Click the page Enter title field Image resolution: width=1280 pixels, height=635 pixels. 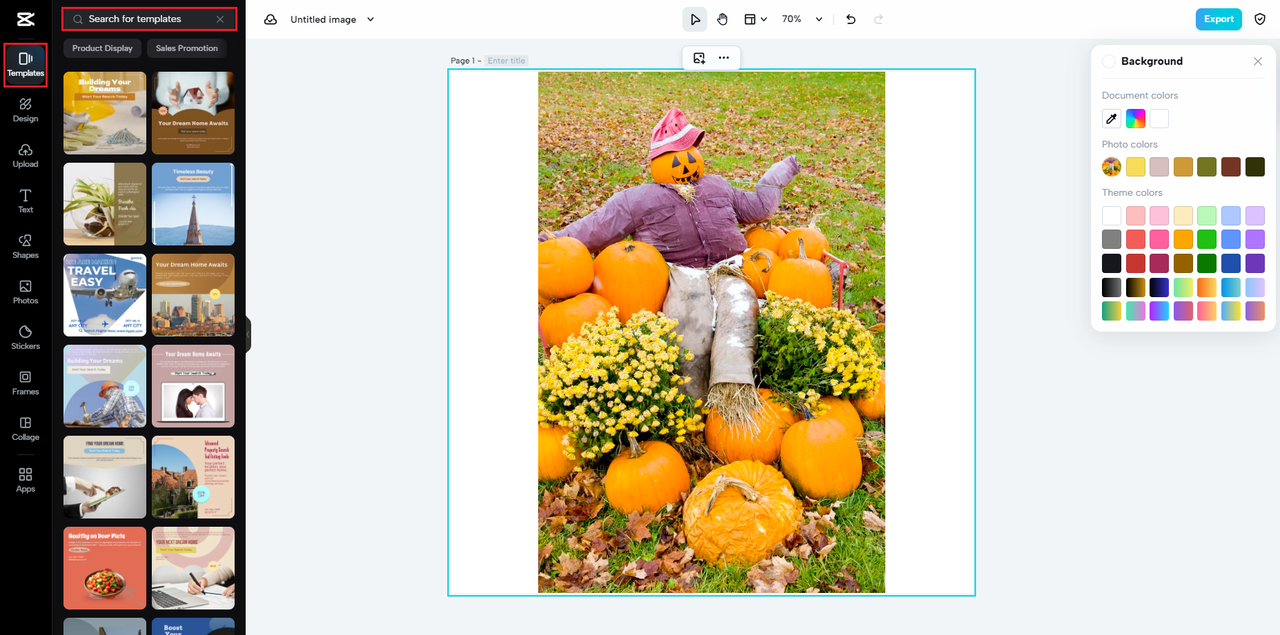point(507,61)
